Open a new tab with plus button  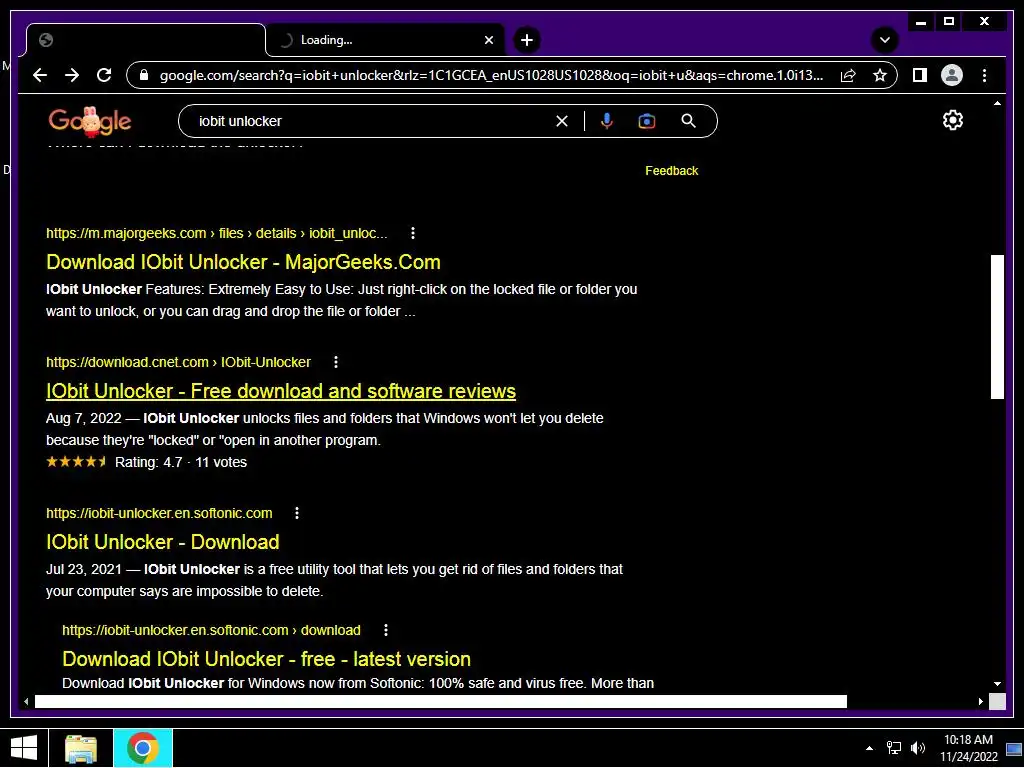526,40
